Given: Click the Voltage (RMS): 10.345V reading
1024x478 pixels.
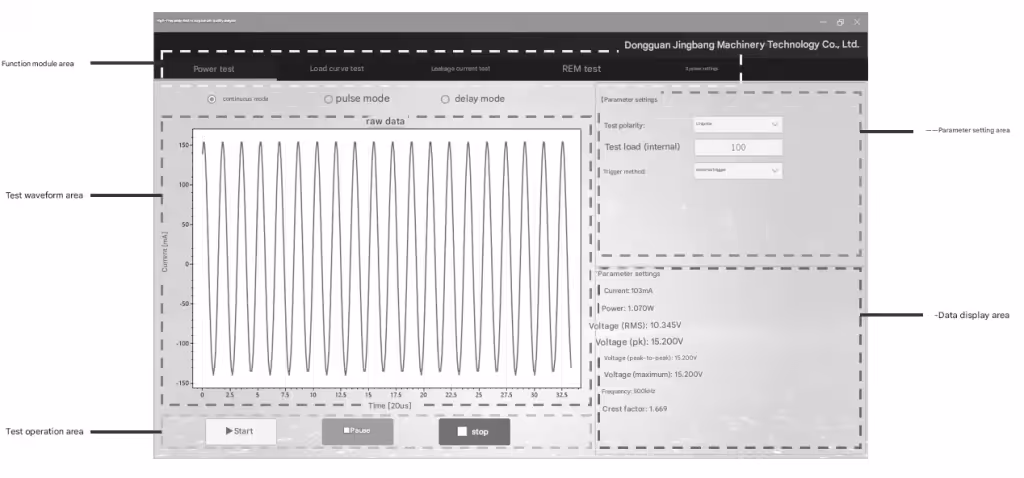Looking at the screenshot, I should pyautogui.click(x=635, y=325).
